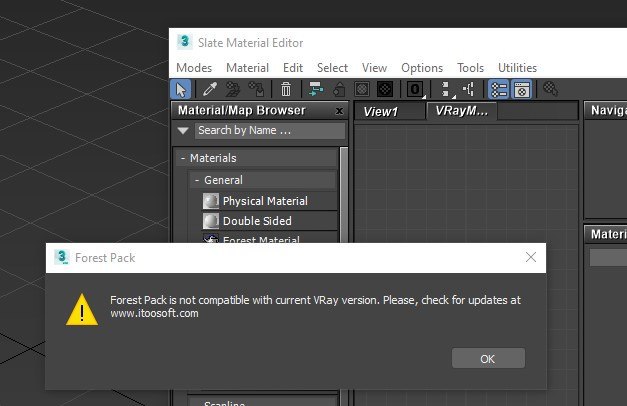Screen dimensions: 627x406
Task: Click Assign Material to Selection icon
Action: tap(256, 89)
